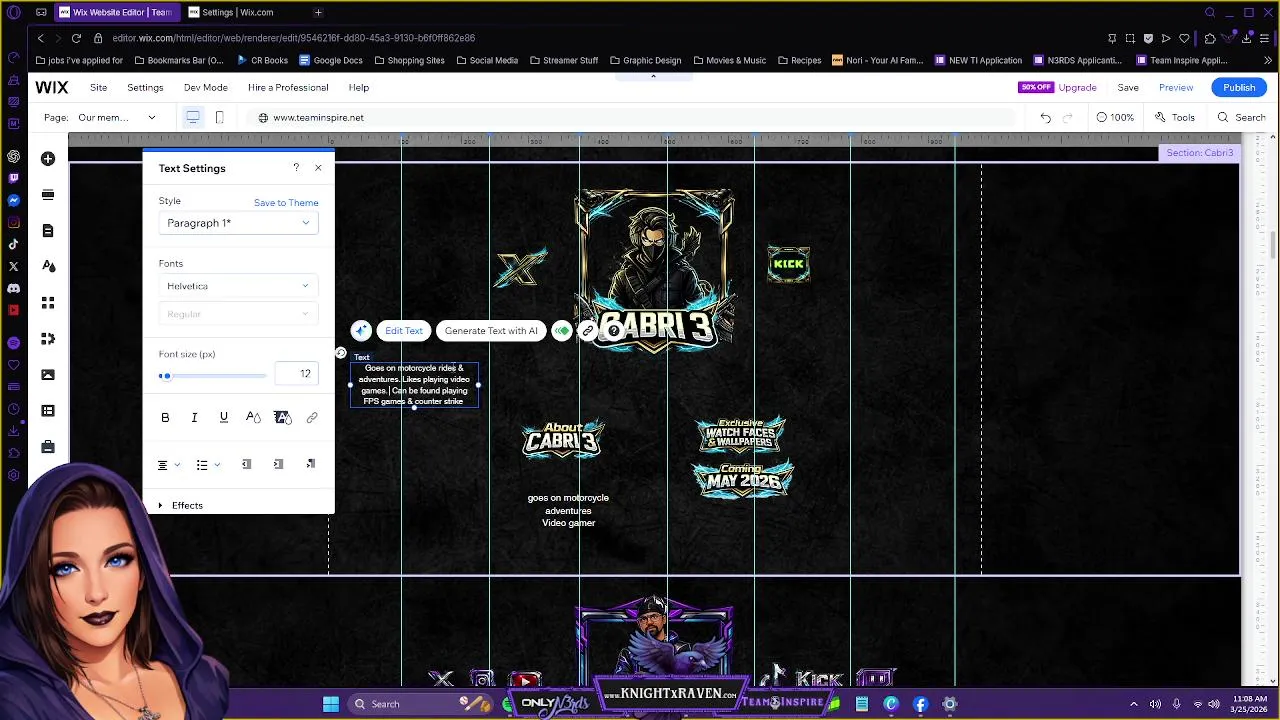Click the Save to Theme link
Viewport: 1280px width, 720px height.
click(286, 203)
